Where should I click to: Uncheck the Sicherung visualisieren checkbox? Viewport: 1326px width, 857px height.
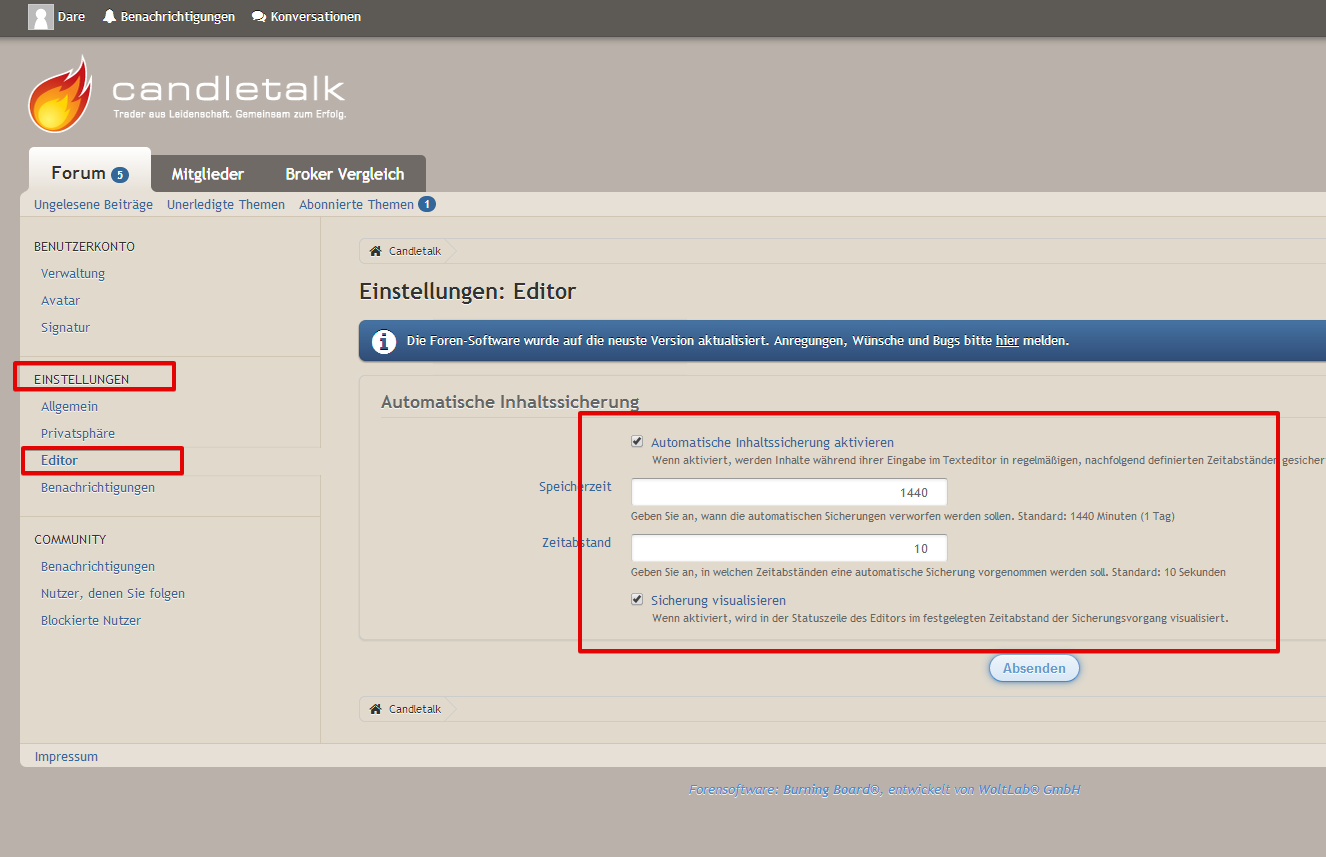[x=637, y=599]
